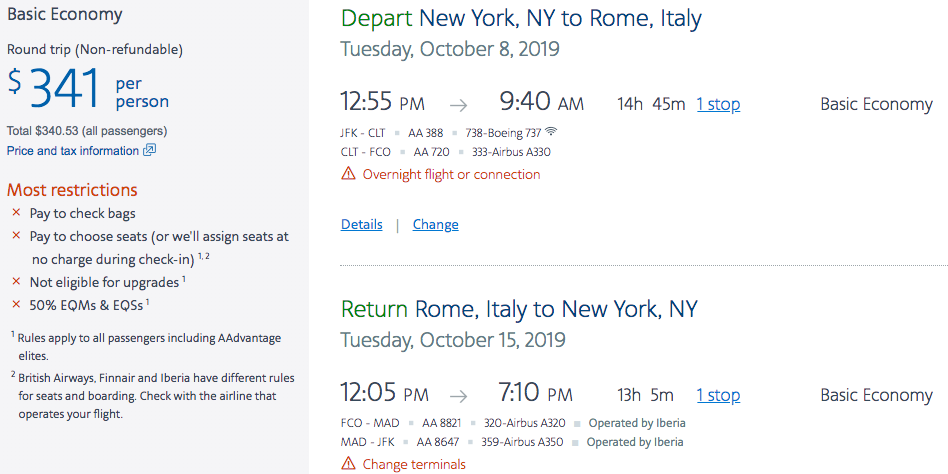Click the AA 720 flight number
948x474 pixels.
click(432, 152)
